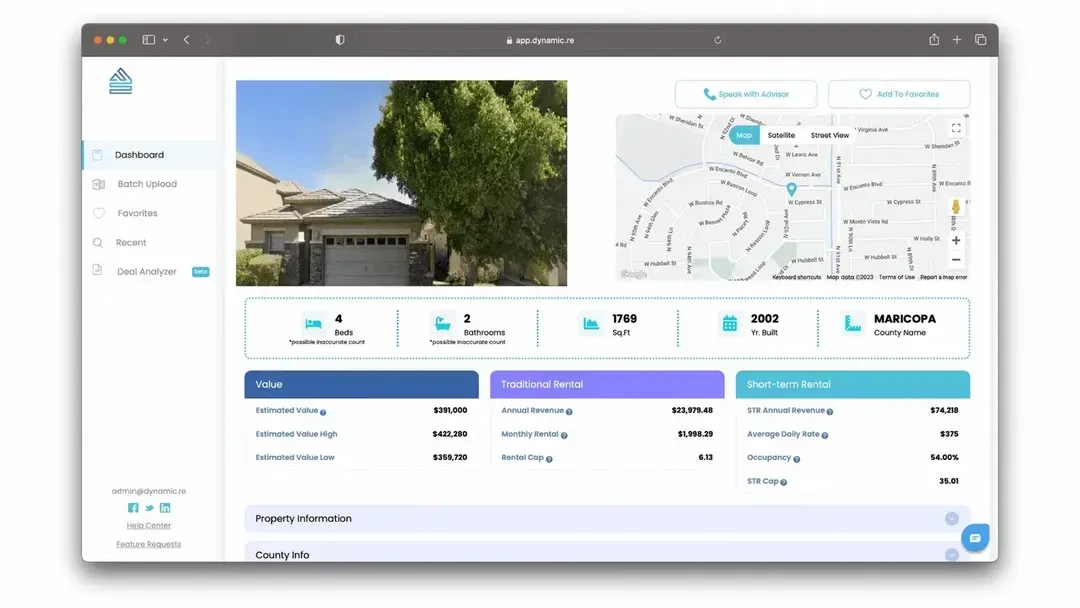This screenshot has height=608, width=1080.
Task: Zoom in on the map
Action: [x=956, y=240]
